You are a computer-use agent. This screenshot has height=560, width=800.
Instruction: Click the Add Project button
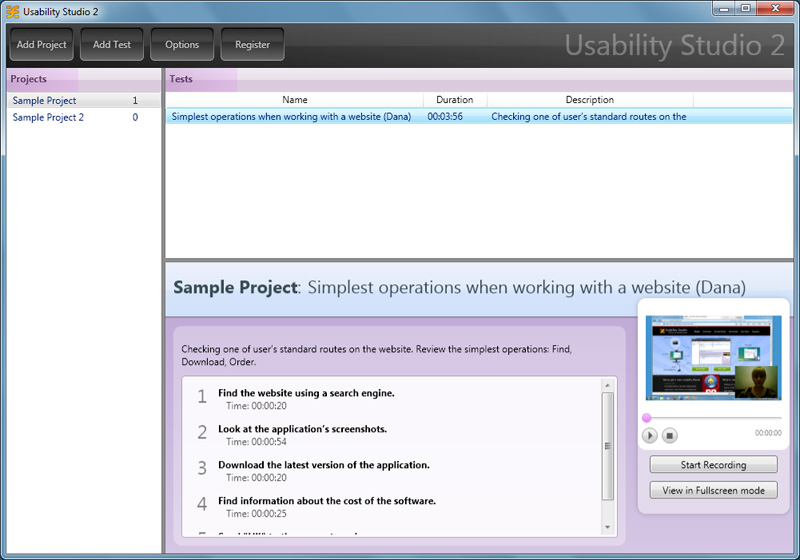(x=41, y=44)
